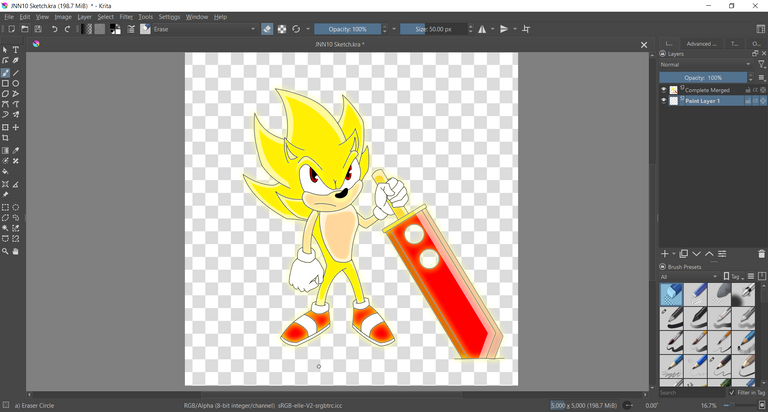The height and width of the screenshot is (412, 768).
Task: Toggle horizontal mirror tool
Action: [x=482, y=29]
